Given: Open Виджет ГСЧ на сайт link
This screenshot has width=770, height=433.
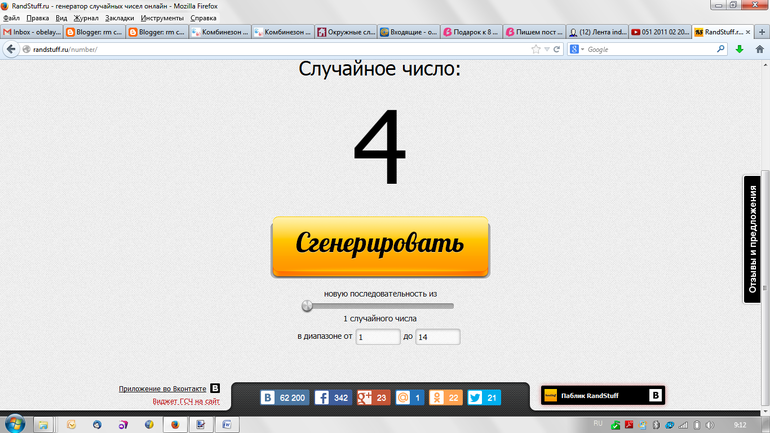Looking at the screenshot, I should (186, 401).
